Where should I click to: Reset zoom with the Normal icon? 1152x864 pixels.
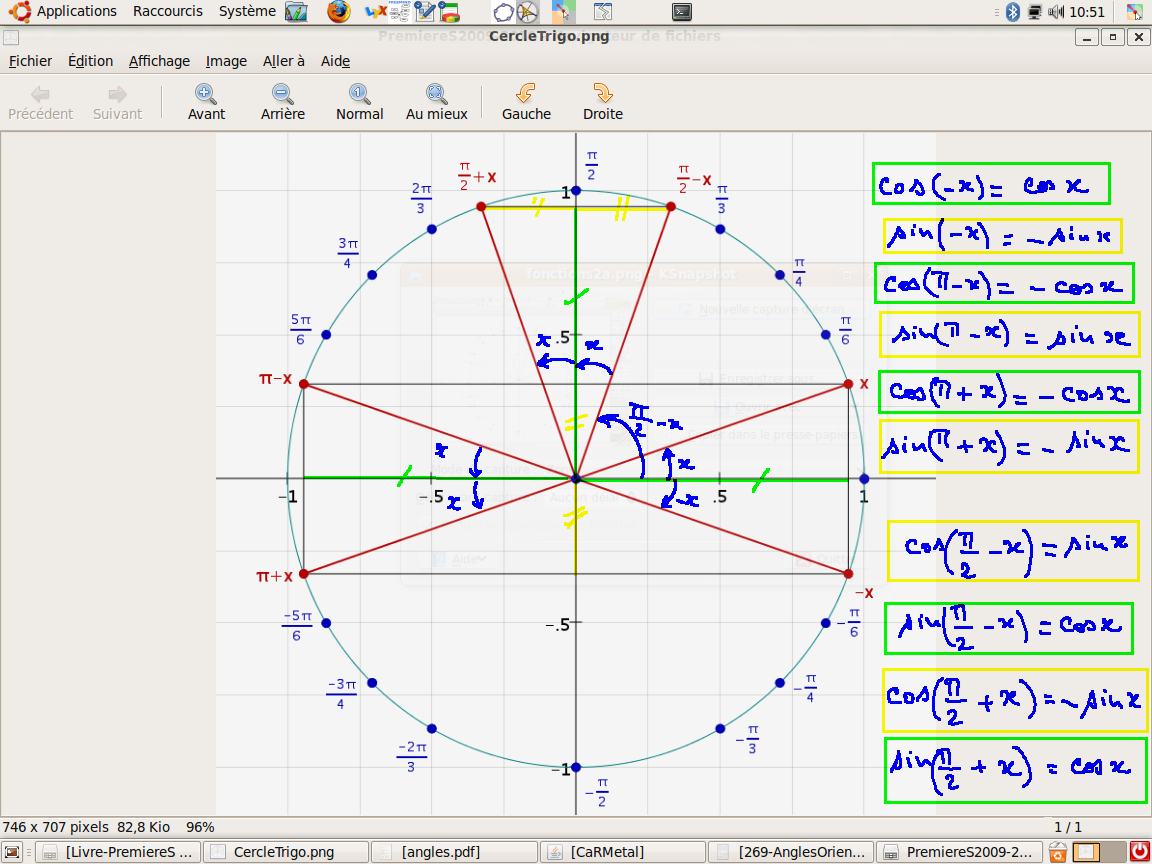[x=359, y=94]
